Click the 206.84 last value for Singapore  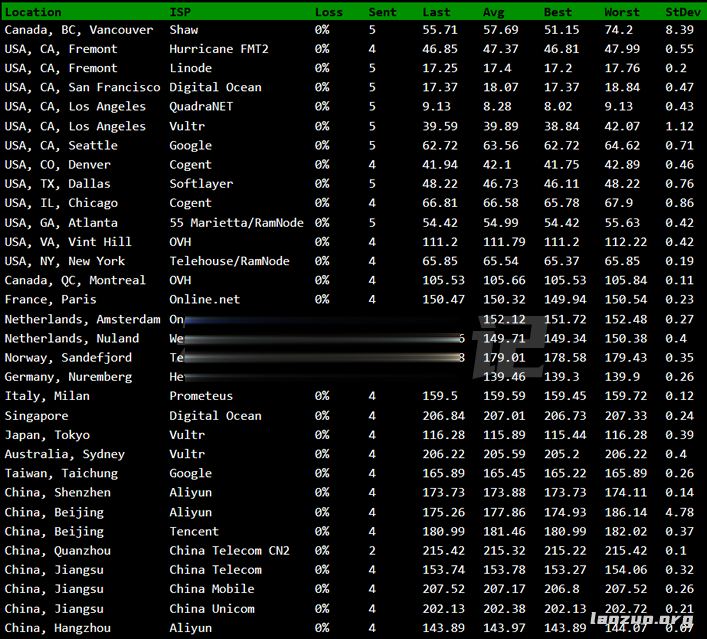coord(444,416)
